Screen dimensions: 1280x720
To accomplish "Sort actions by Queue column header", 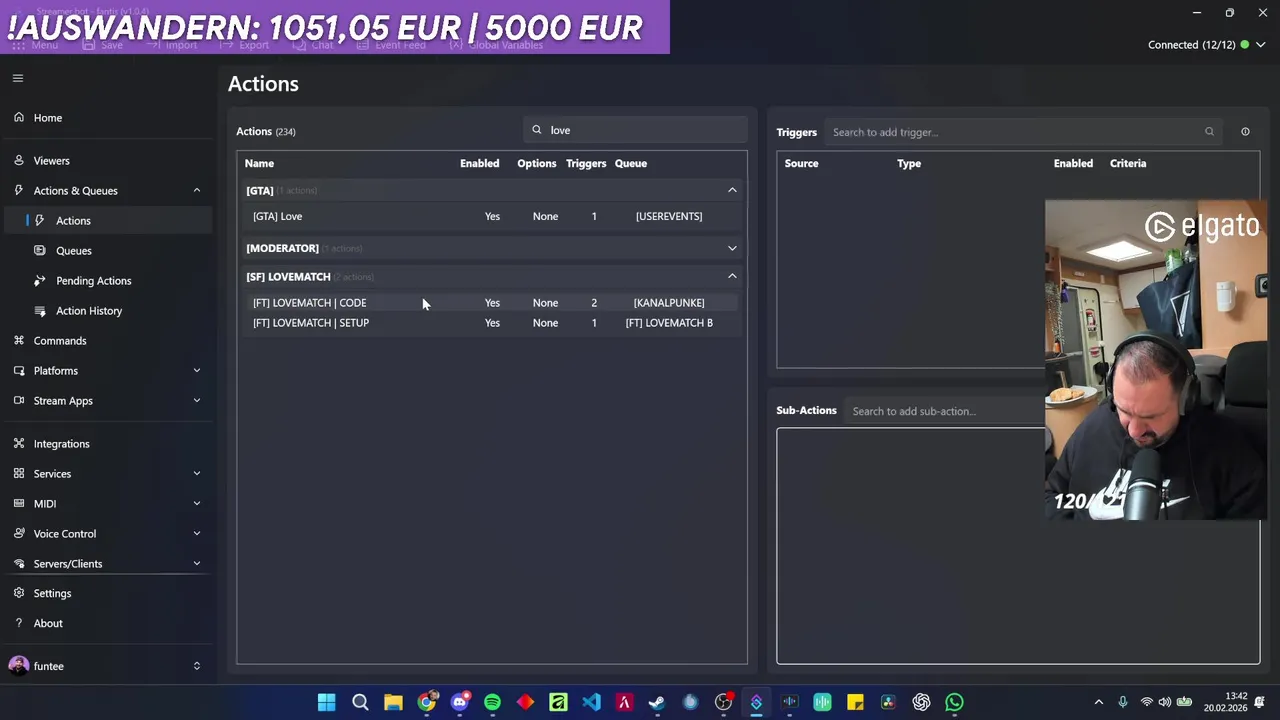I will pyautogui.click(x=631, y=163).
